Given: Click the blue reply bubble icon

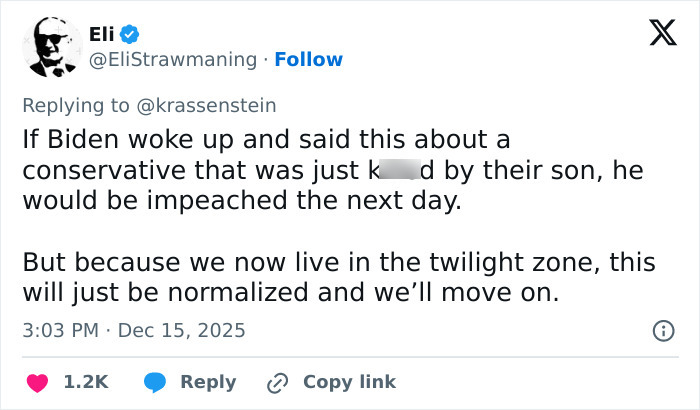Looking at the screenshot, I should click(x=154, y=382).
